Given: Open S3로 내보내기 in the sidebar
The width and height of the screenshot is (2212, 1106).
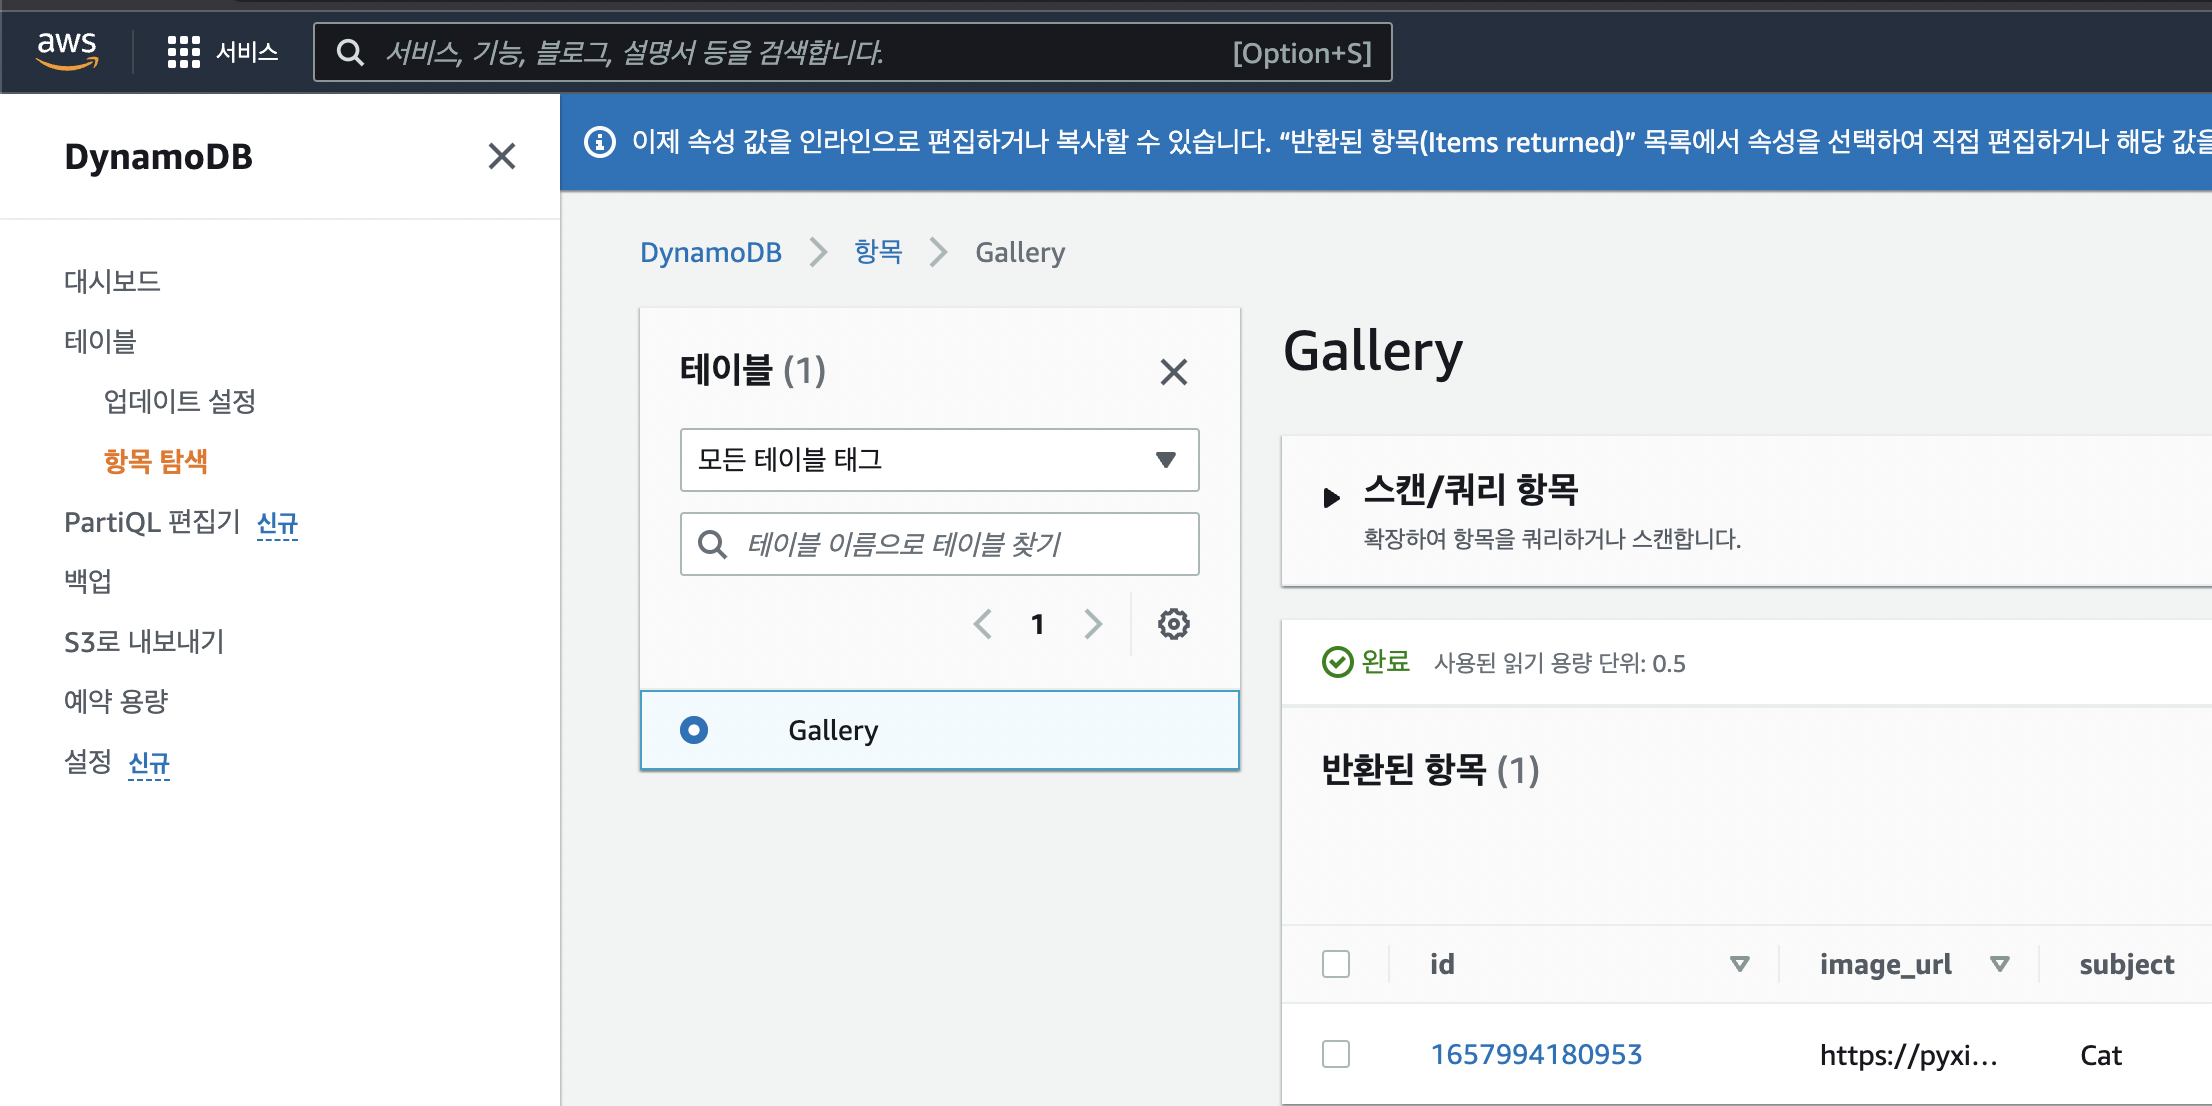Looking at the screenshot, I should pos(144,641).
